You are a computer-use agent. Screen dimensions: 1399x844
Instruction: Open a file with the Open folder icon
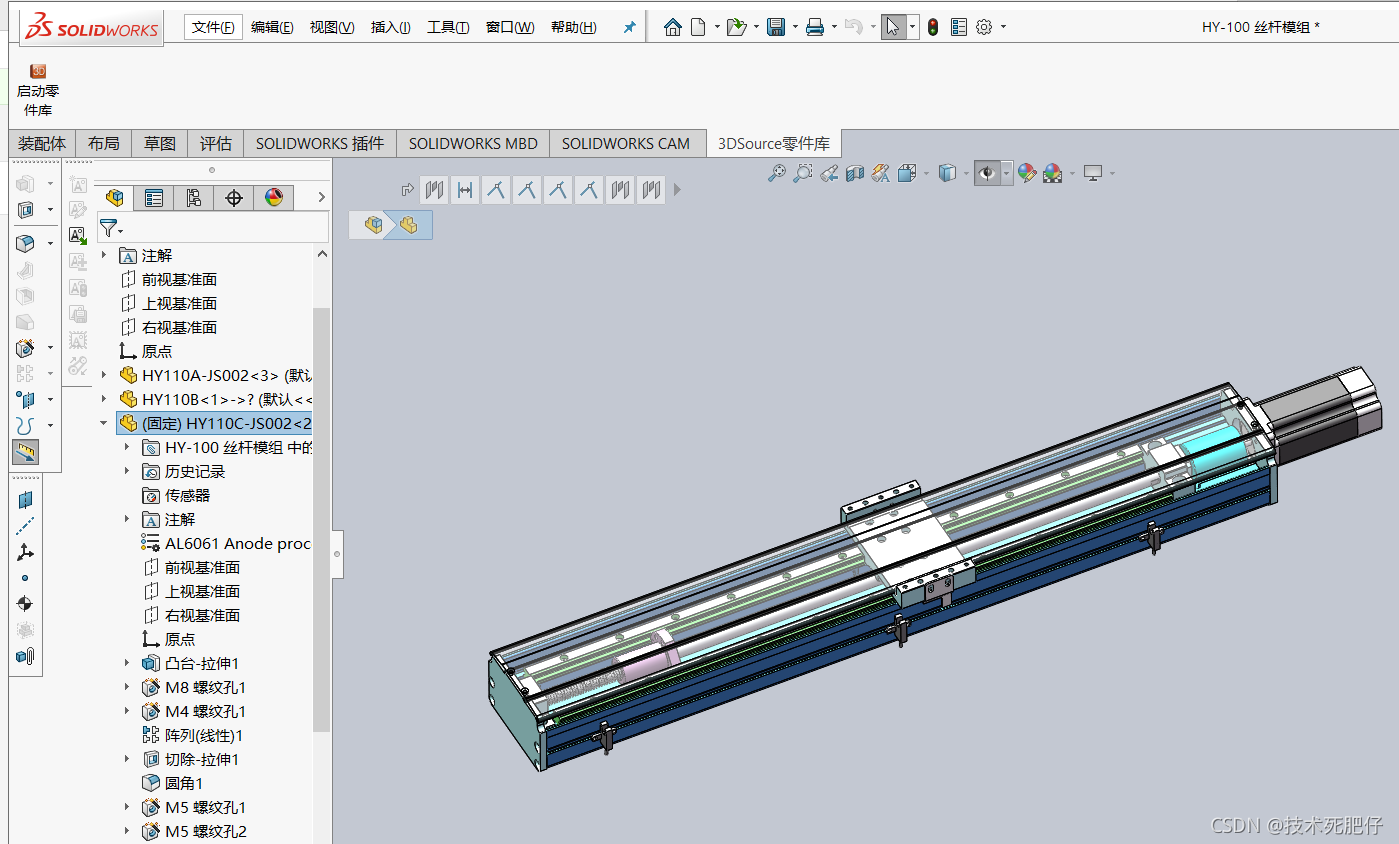tap(736, 27)
